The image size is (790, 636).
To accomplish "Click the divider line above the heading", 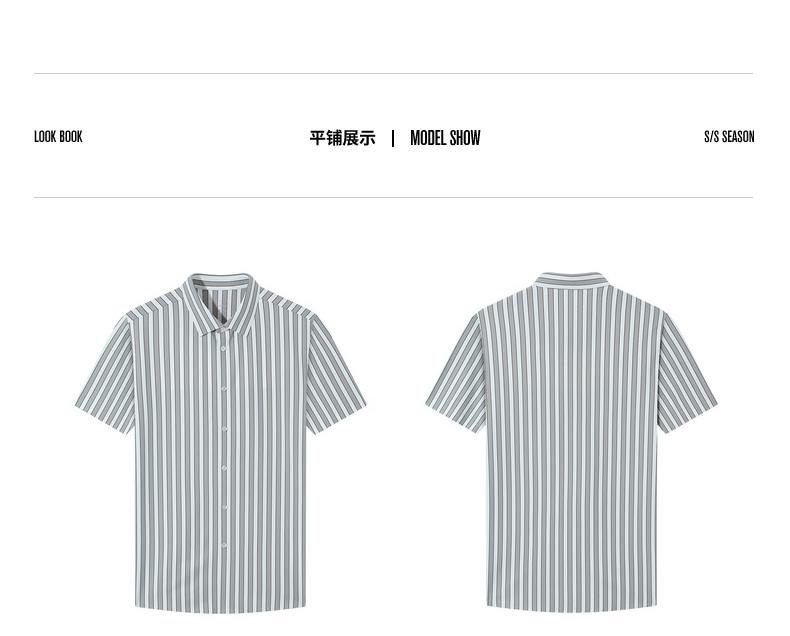I will click(393, 74).
